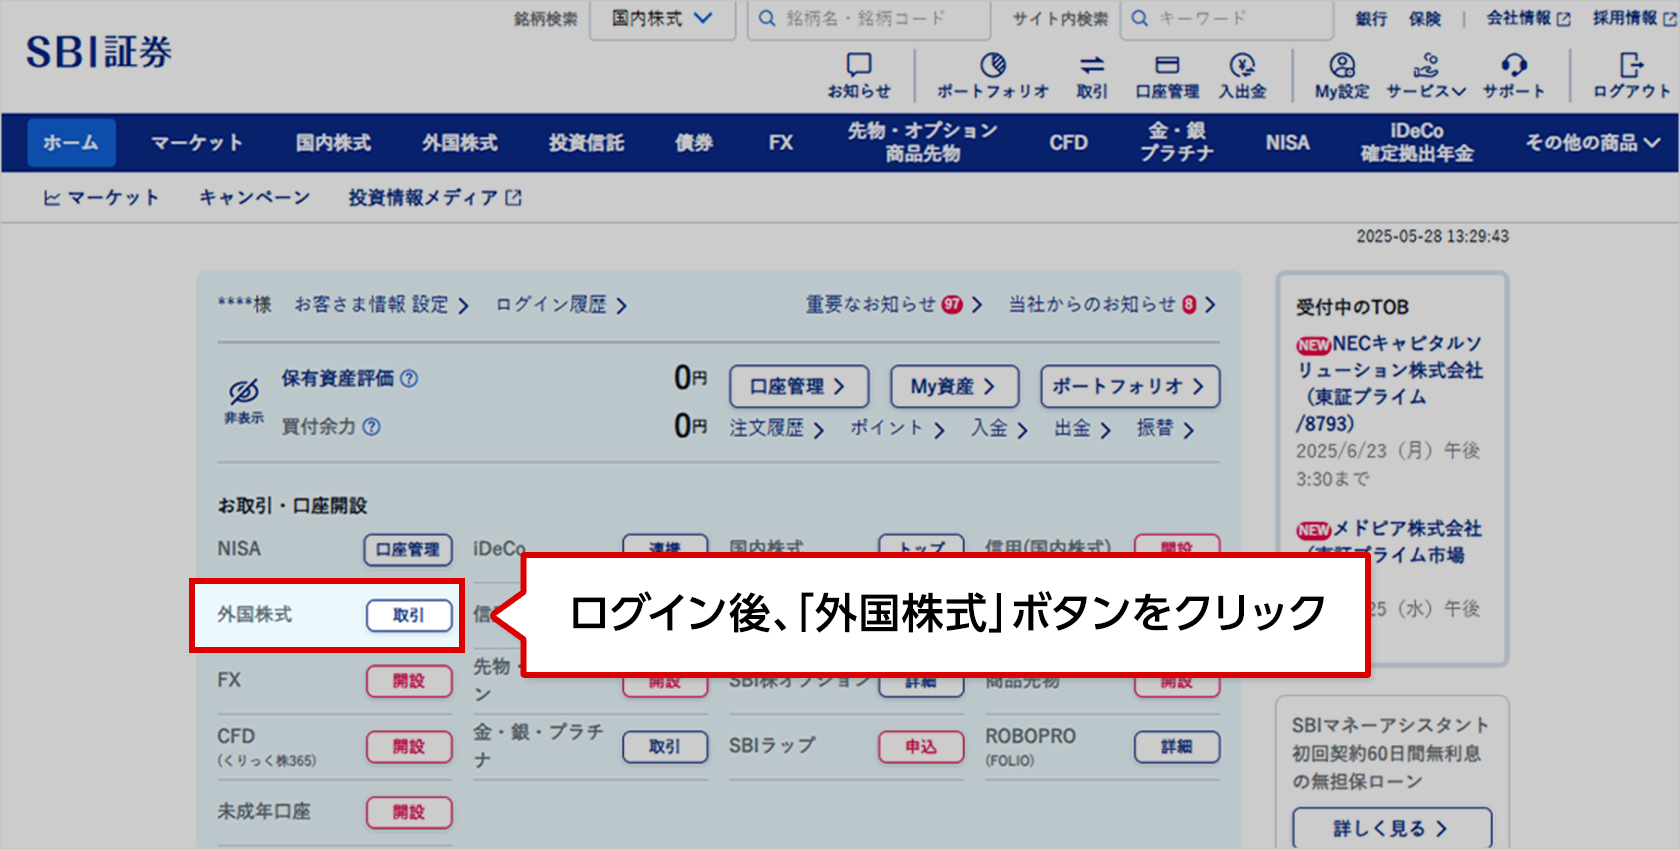Click the 未成年口座 開設 button
Screen dimensions: 1680x849
point(408,812)
